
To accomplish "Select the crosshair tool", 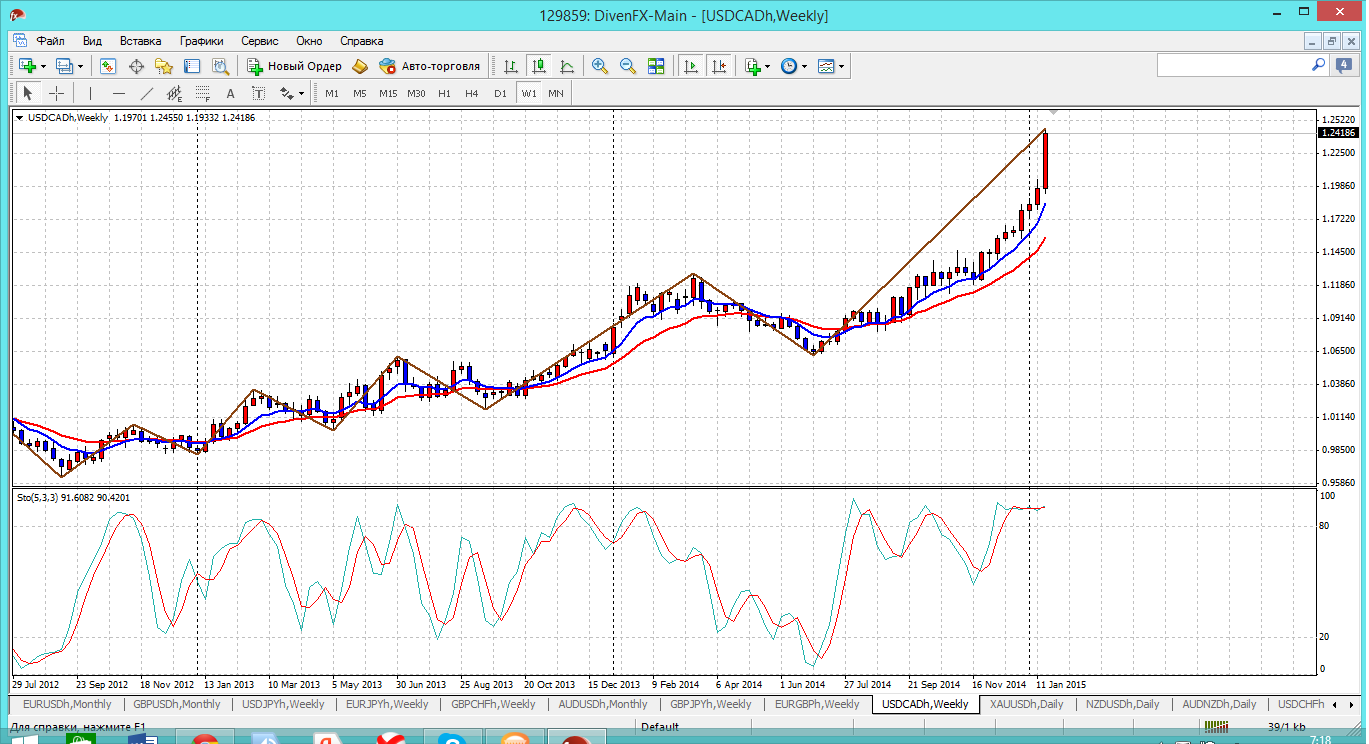I will [x=57, y=93].
